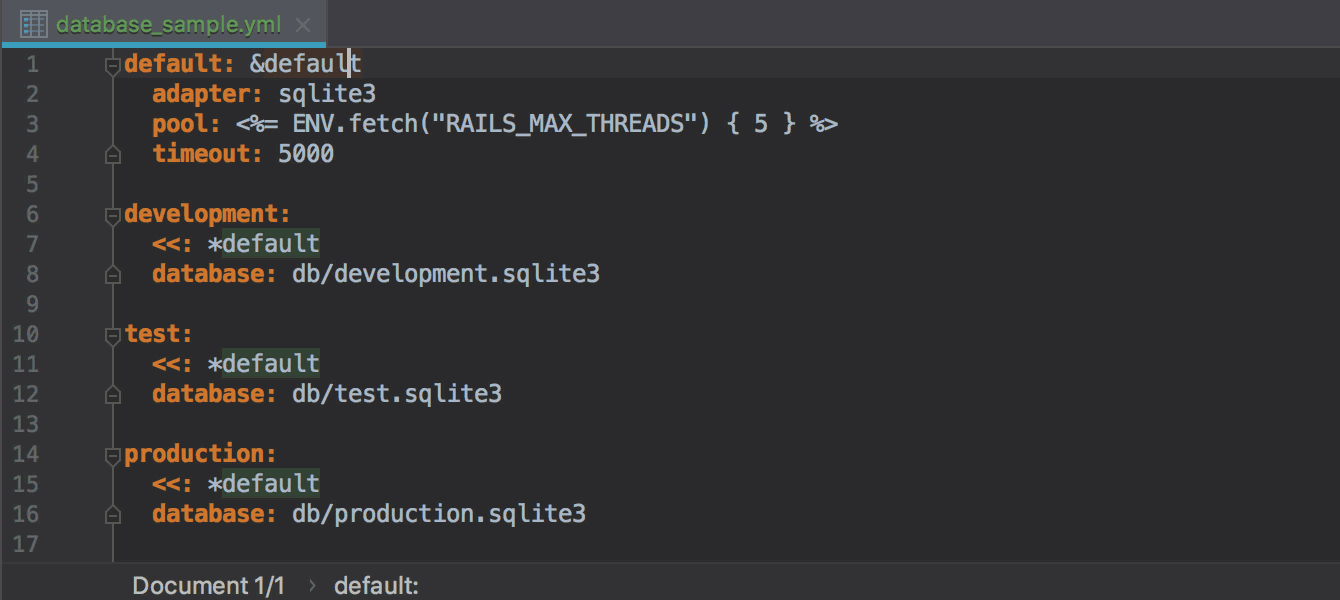Click Document 1/1 in the breadcrumb bar
Image resolution: width=1340 pixels, height=600 pixels.
coord(209,586)
